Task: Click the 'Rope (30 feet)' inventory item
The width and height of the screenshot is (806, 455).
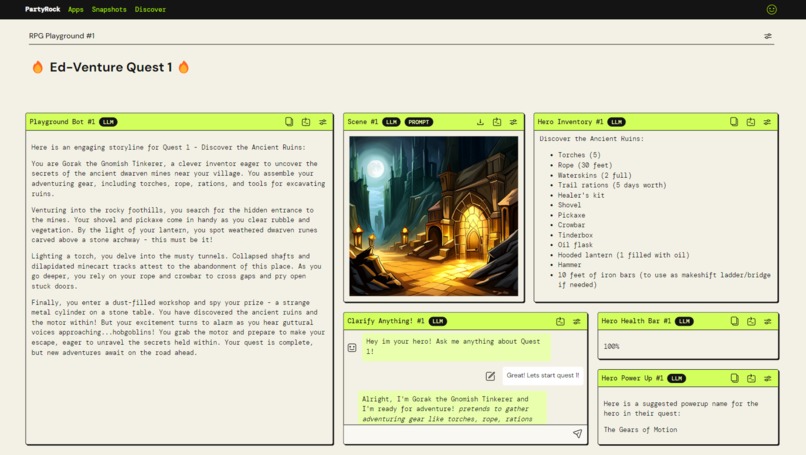Action: (585, 165)
